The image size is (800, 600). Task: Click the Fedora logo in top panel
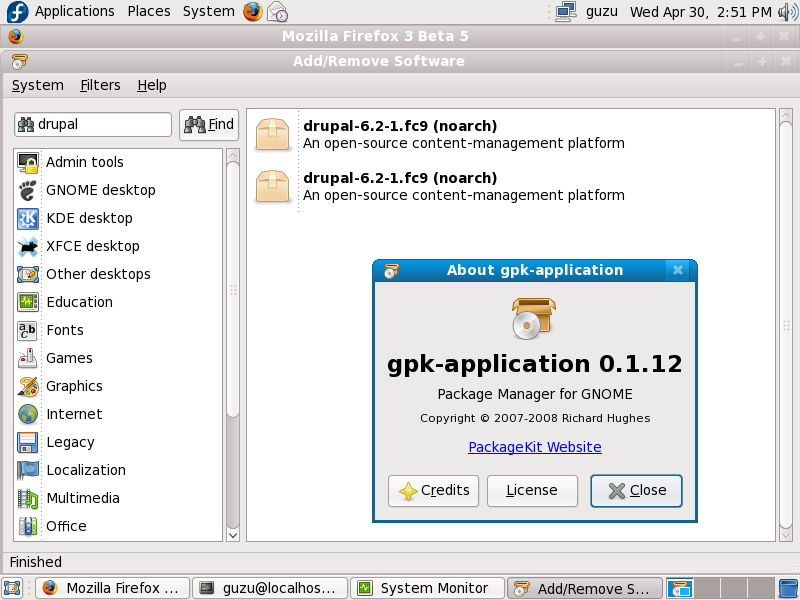(x=17, y=12)
